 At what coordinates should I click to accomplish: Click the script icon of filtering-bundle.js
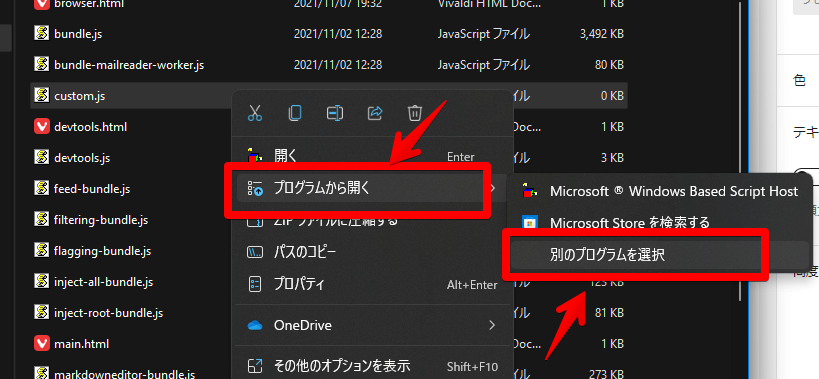[41, 220]
